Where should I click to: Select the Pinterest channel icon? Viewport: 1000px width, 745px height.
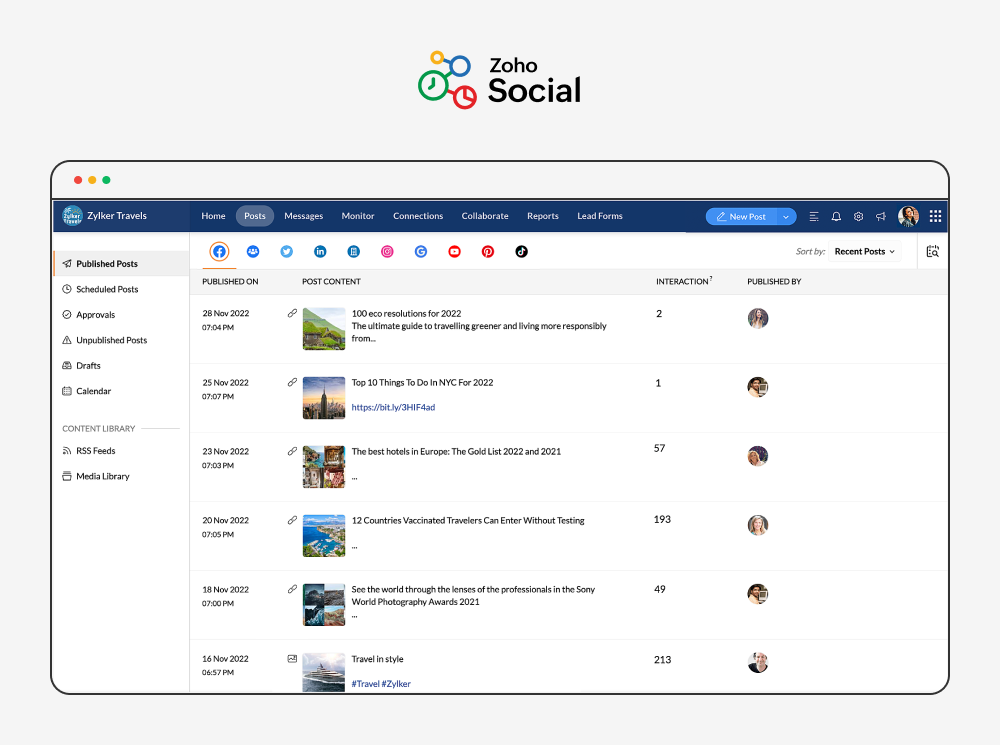pyautogui.click(x=488, y=251)
